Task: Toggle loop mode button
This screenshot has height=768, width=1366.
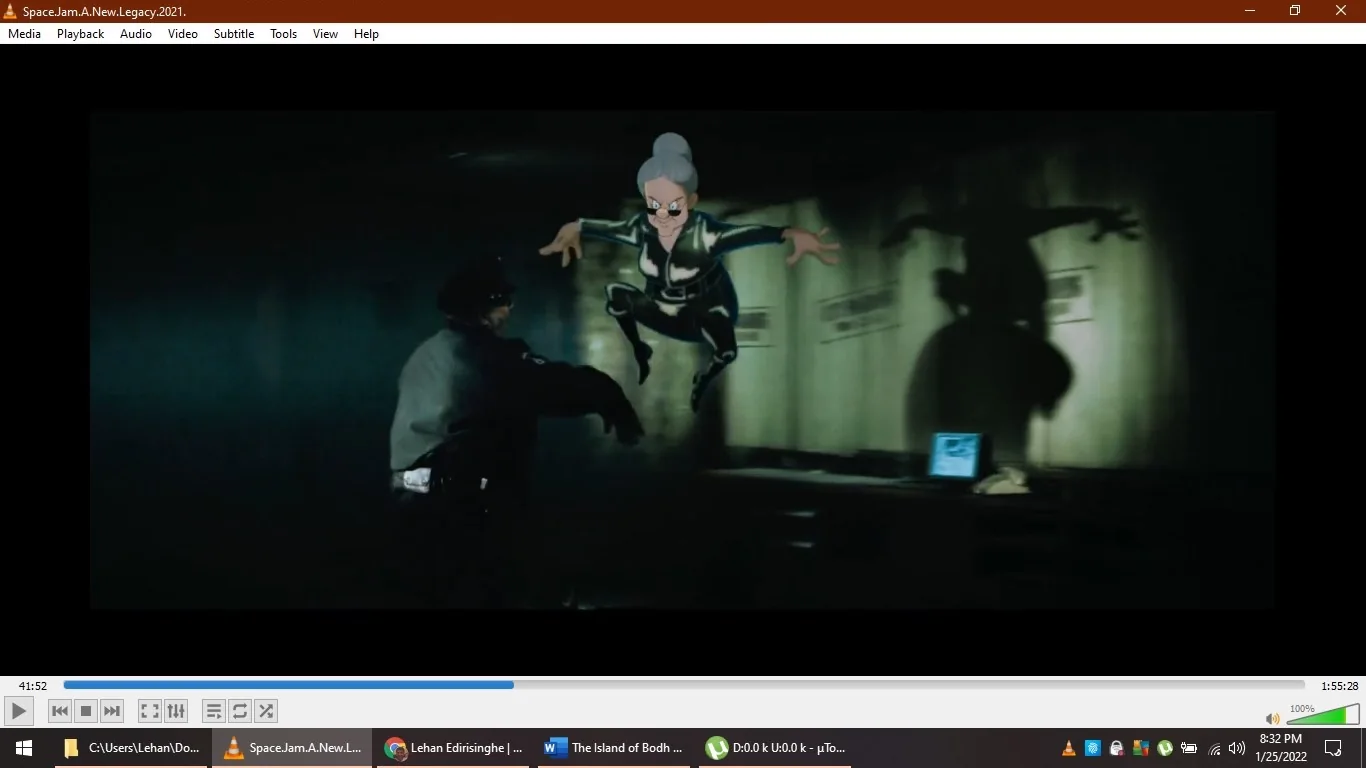Action: (240, 711)
